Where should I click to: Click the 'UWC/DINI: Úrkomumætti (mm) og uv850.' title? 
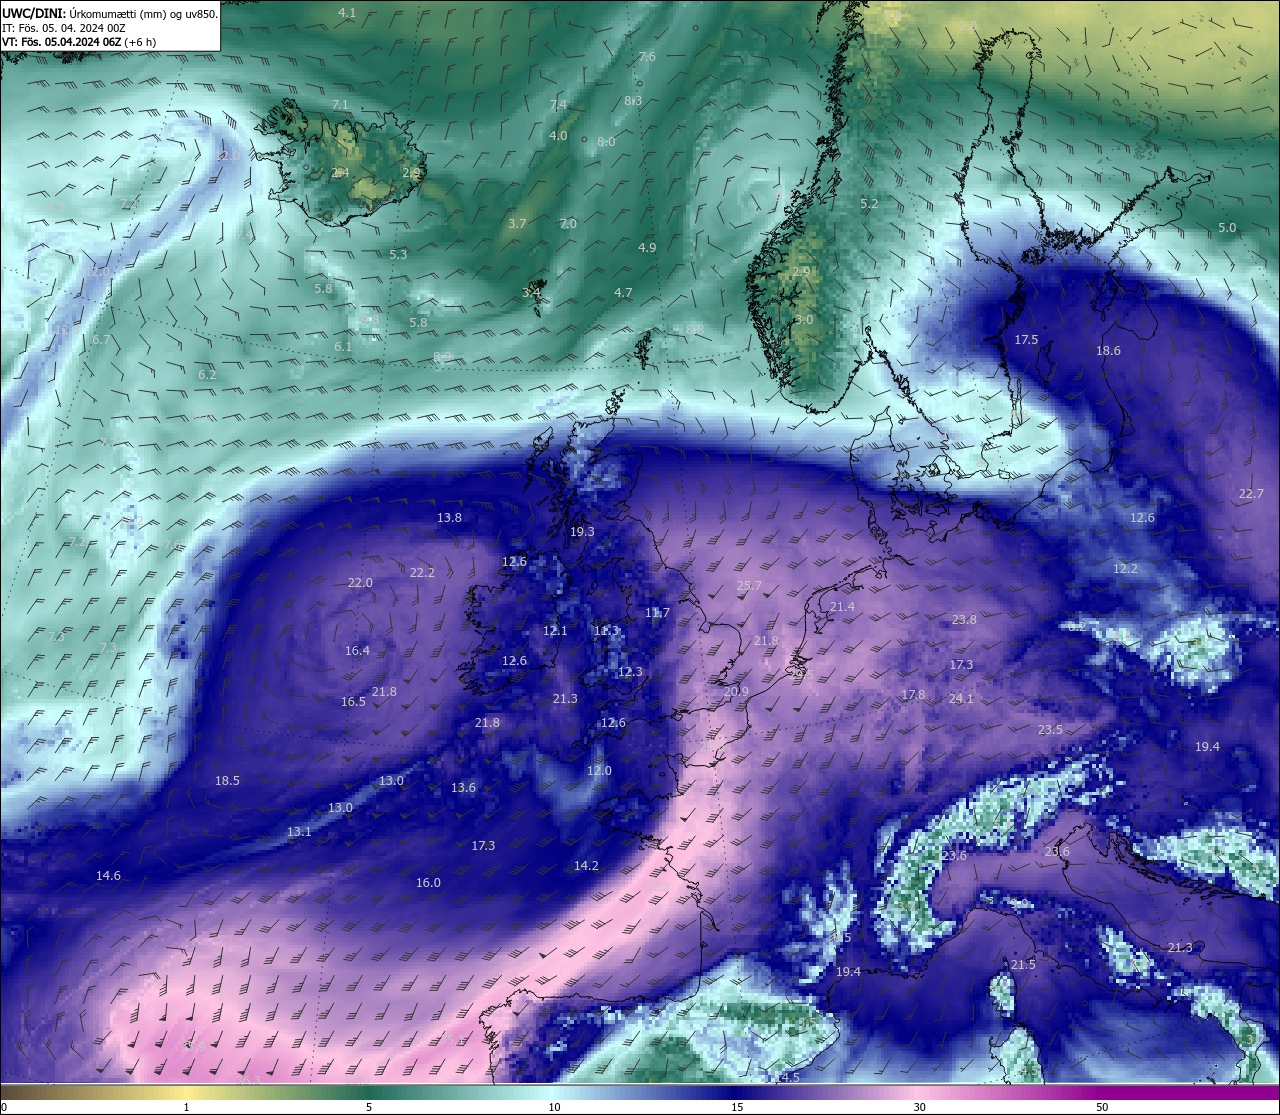(x=110, y=13)
